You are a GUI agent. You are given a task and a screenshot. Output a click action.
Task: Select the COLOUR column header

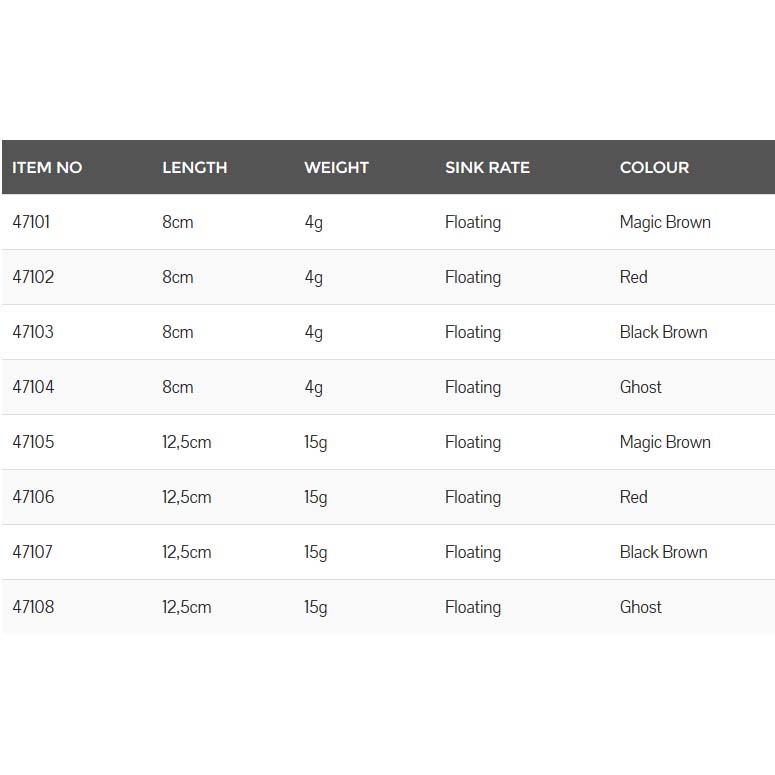tap(654, 168)
